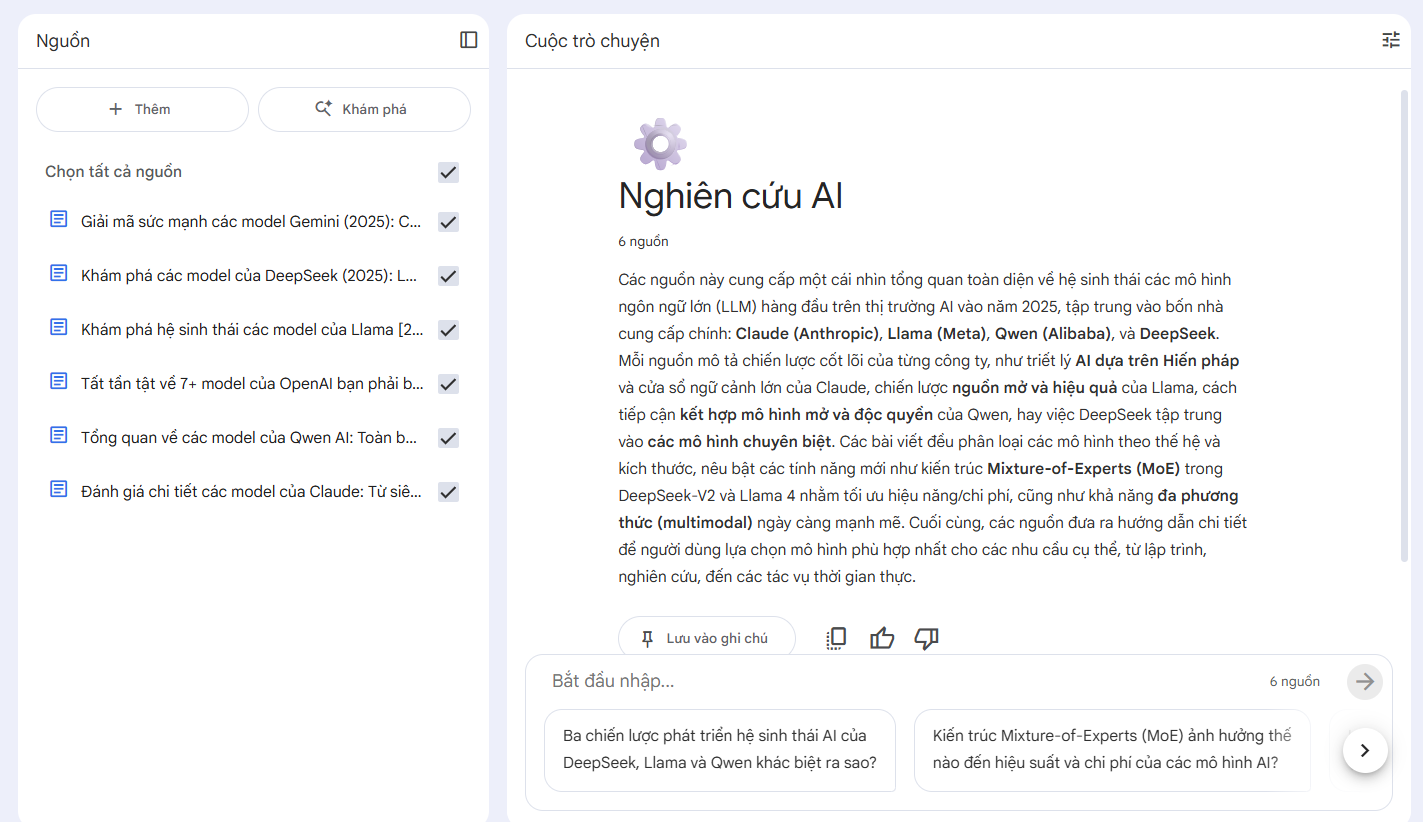
Task: Click the Nguồn panel header
Action: point(63,41)
